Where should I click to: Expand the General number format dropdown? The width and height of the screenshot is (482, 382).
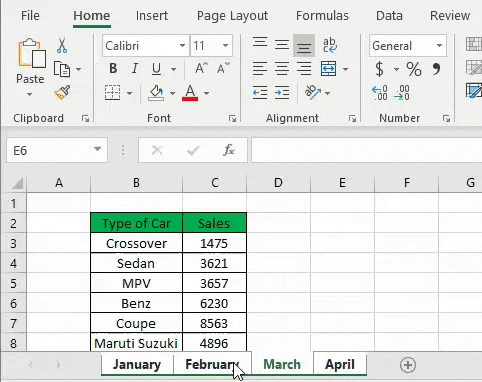439,45
